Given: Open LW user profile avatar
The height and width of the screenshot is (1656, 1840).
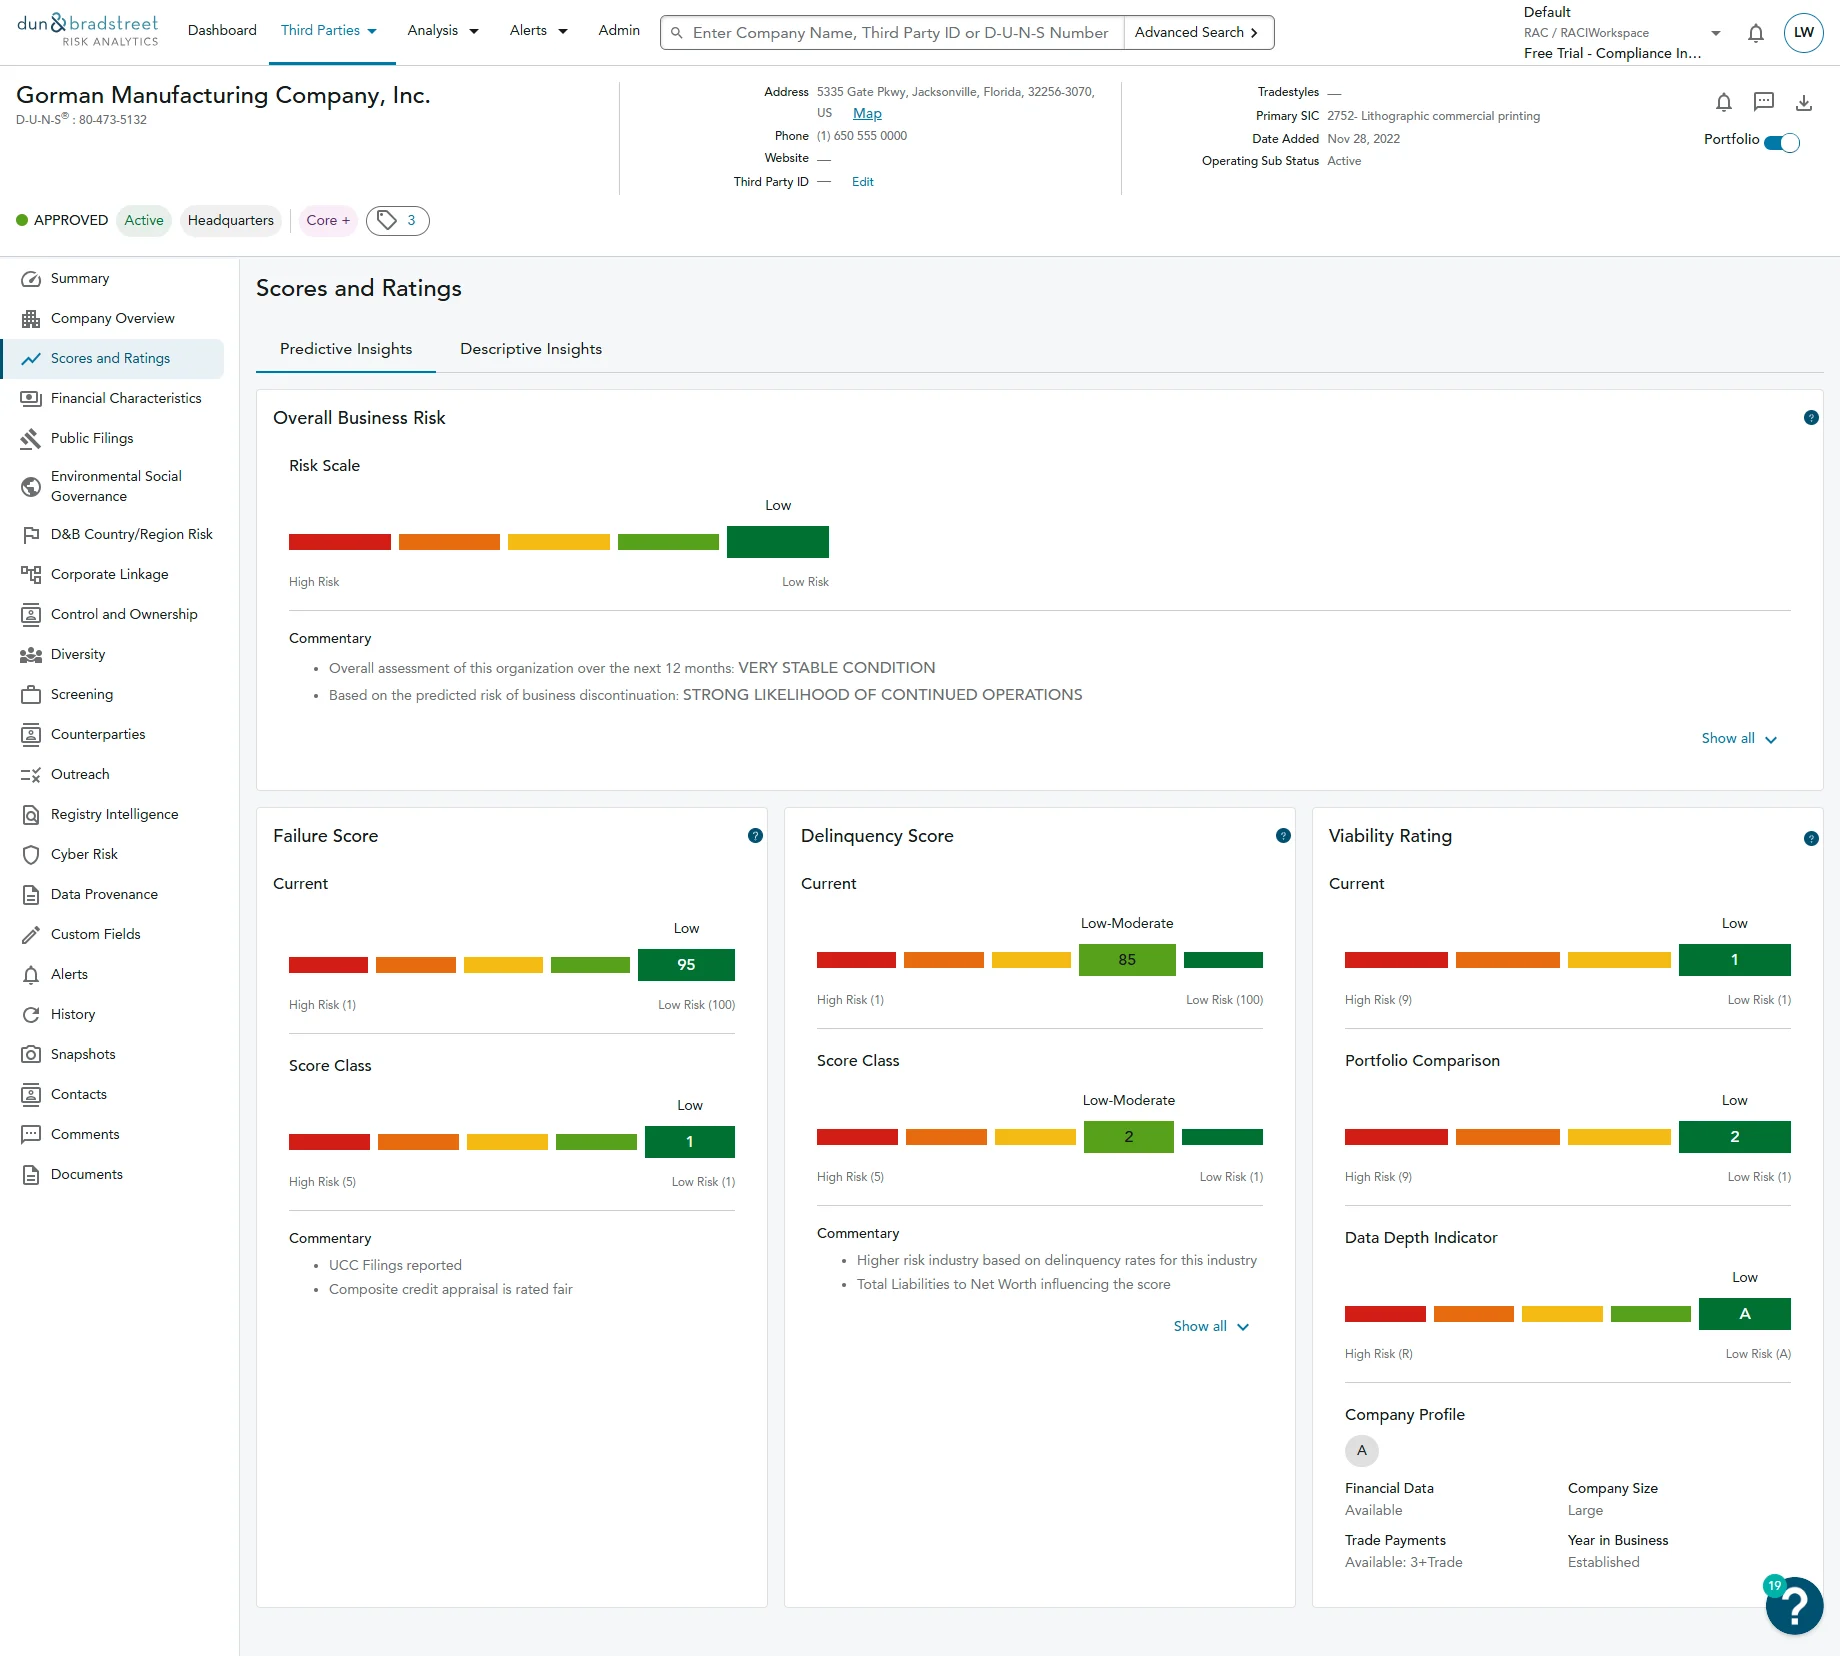Looking at the screenshot, I should (1803, 33).
